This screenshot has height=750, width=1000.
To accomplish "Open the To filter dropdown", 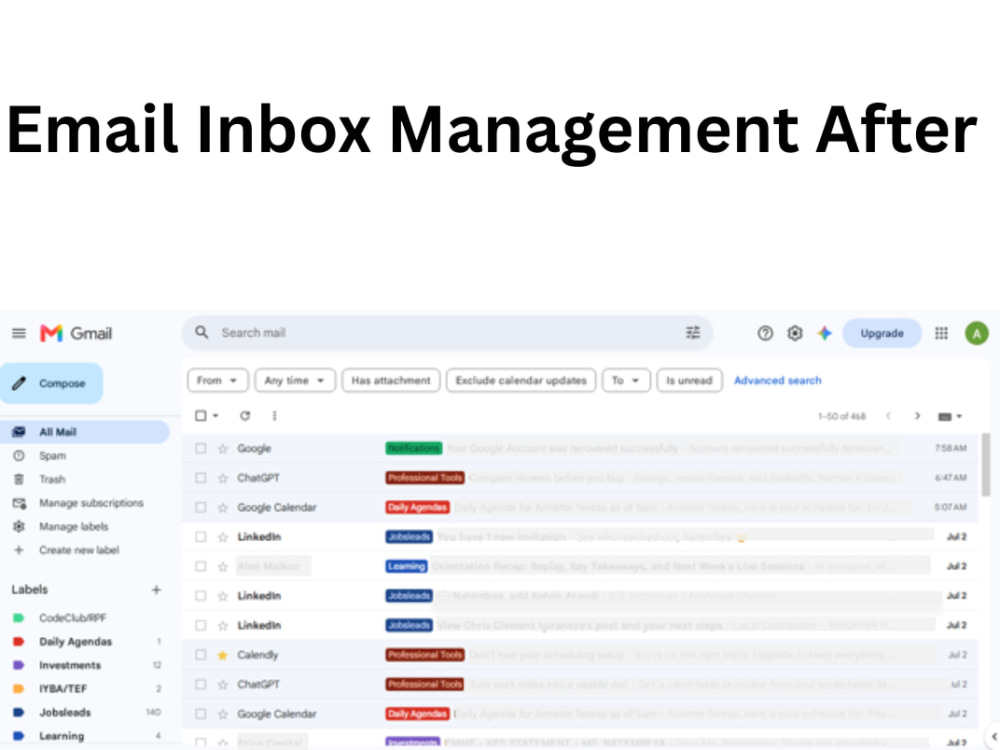I will pyautogui.click(x=626, y=381).
